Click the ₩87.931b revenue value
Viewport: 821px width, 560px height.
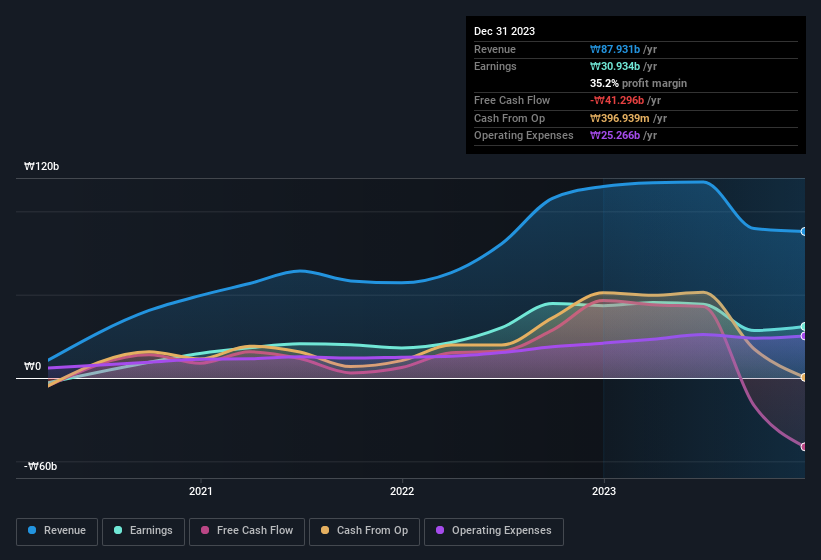(x=615, y=49)
